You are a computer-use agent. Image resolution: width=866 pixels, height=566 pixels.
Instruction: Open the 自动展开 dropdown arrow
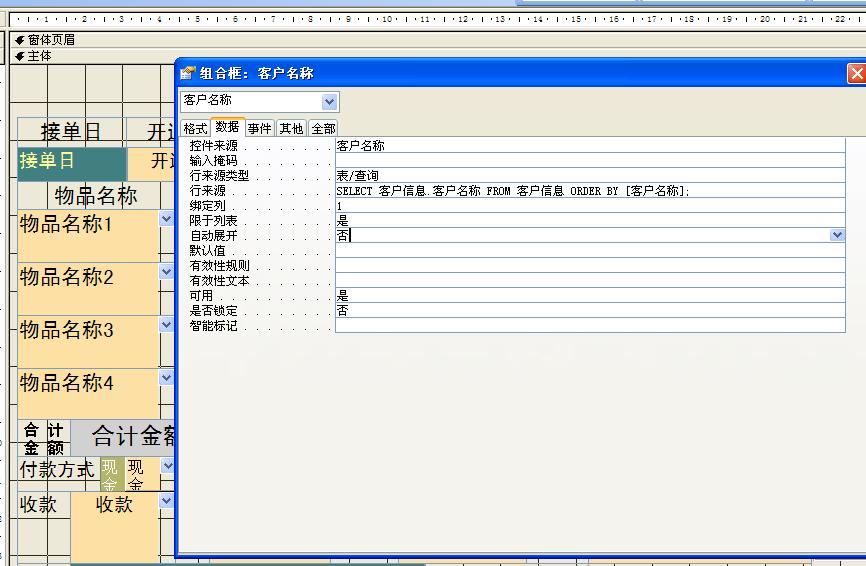coord(837,235)
